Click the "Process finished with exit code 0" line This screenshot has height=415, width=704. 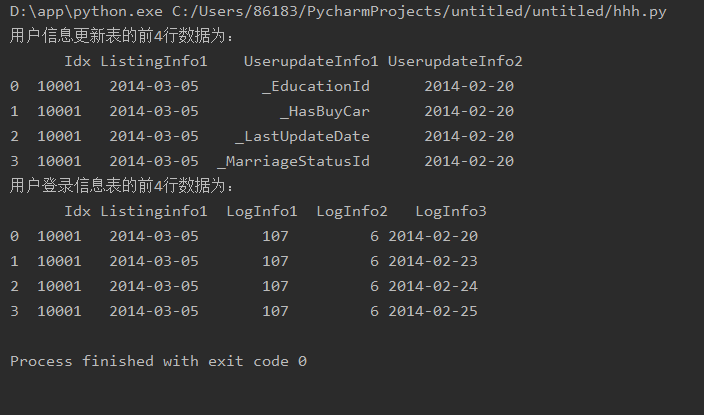point(158,361)
